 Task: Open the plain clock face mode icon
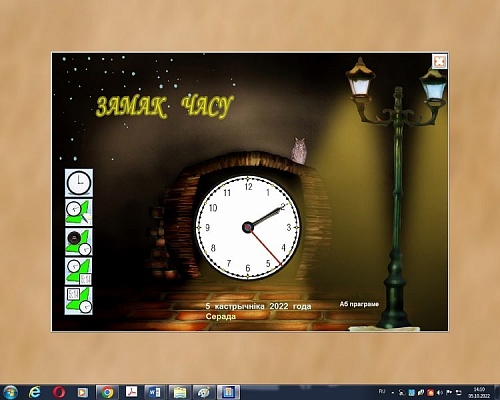(x=79, y=183)
